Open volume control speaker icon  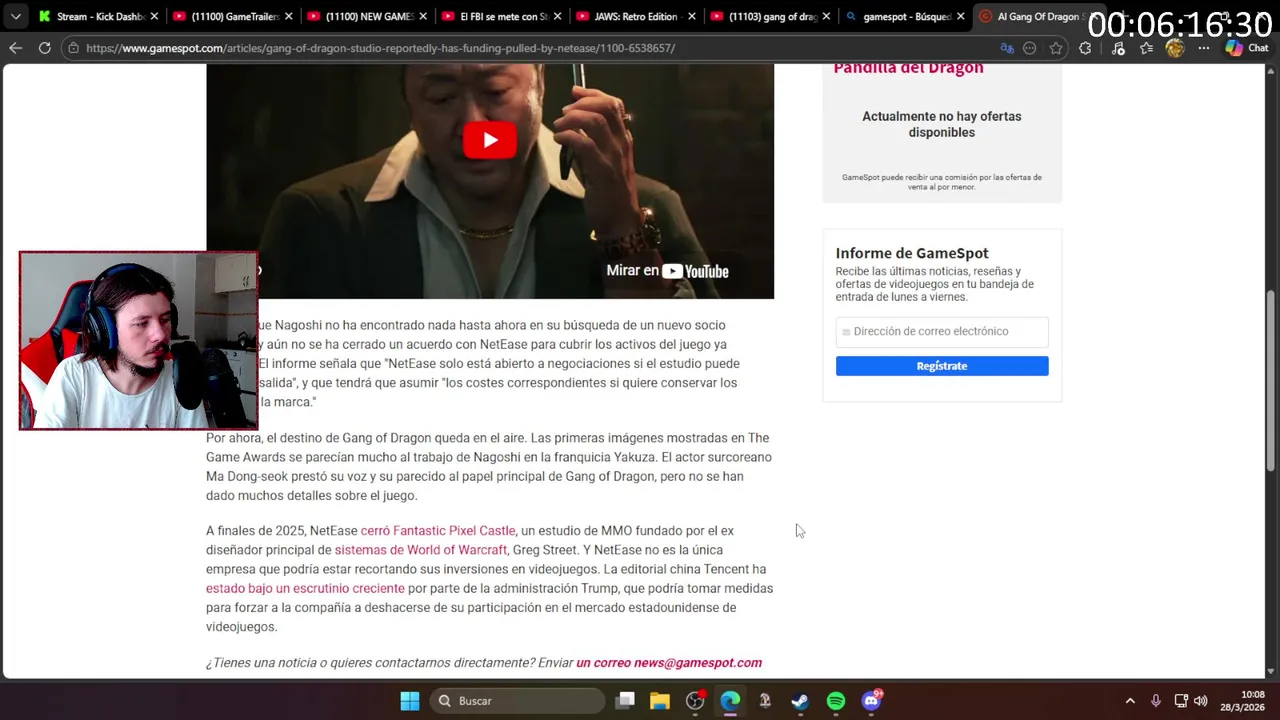click(x=1201, y=701)
